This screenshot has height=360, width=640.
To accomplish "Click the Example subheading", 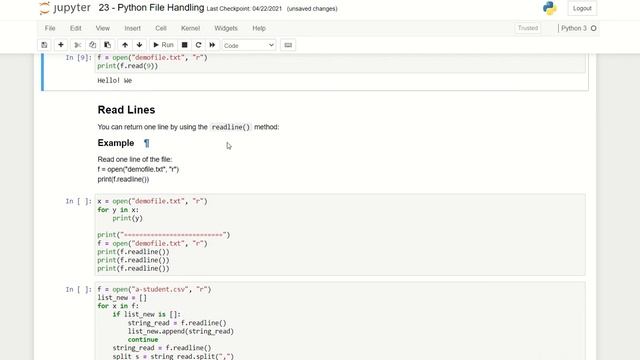I will [116, 143].
